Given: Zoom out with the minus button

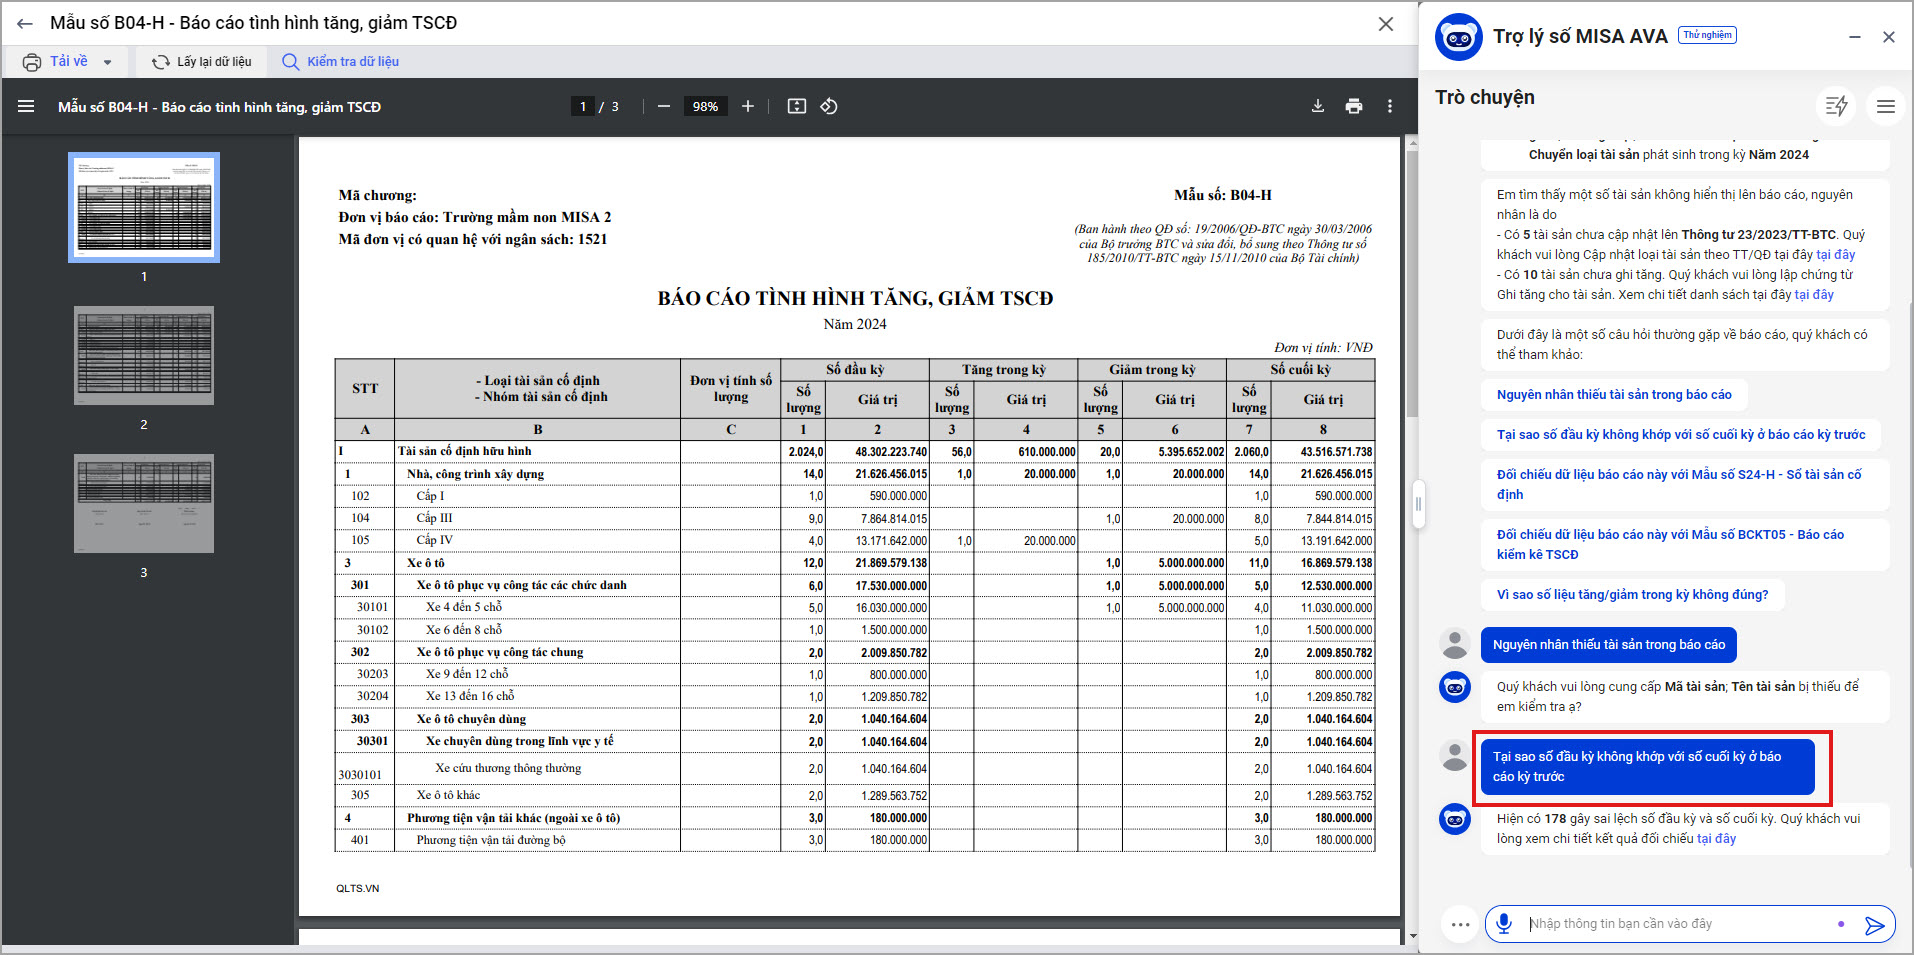Looking at the screenshot, I should 663,106.
